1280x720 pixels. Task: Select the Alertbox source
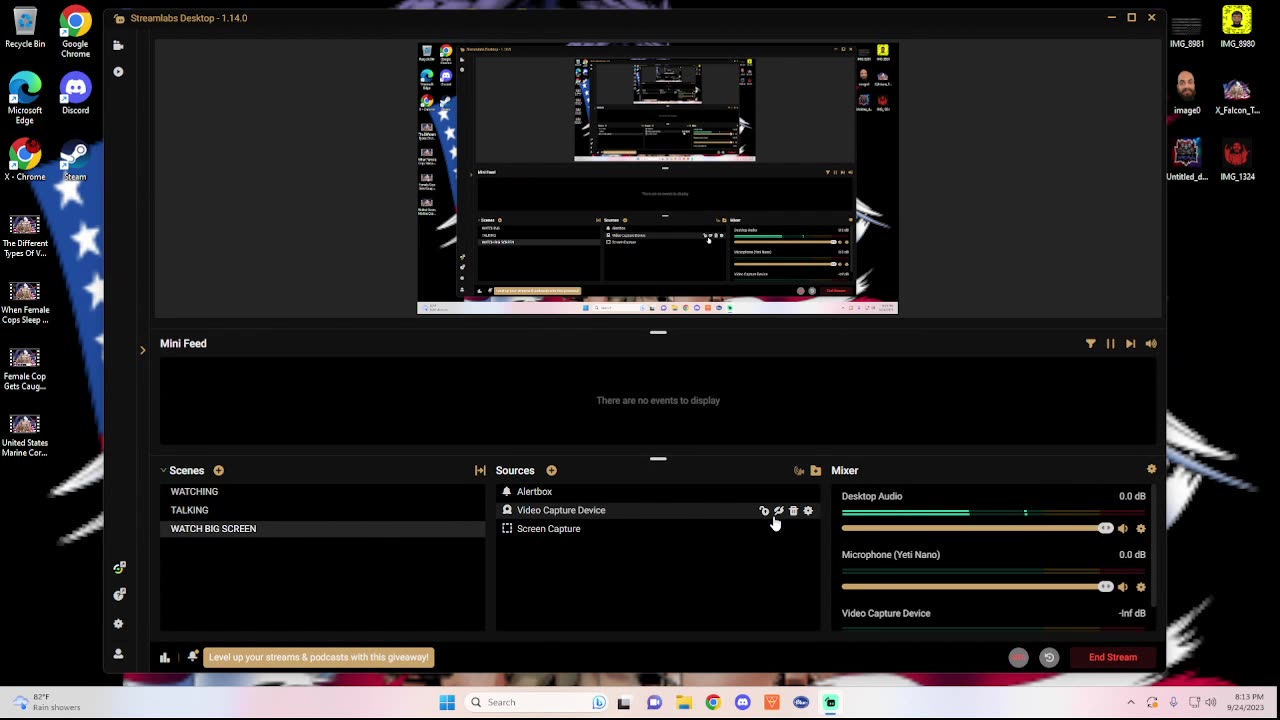click(657, 492)
